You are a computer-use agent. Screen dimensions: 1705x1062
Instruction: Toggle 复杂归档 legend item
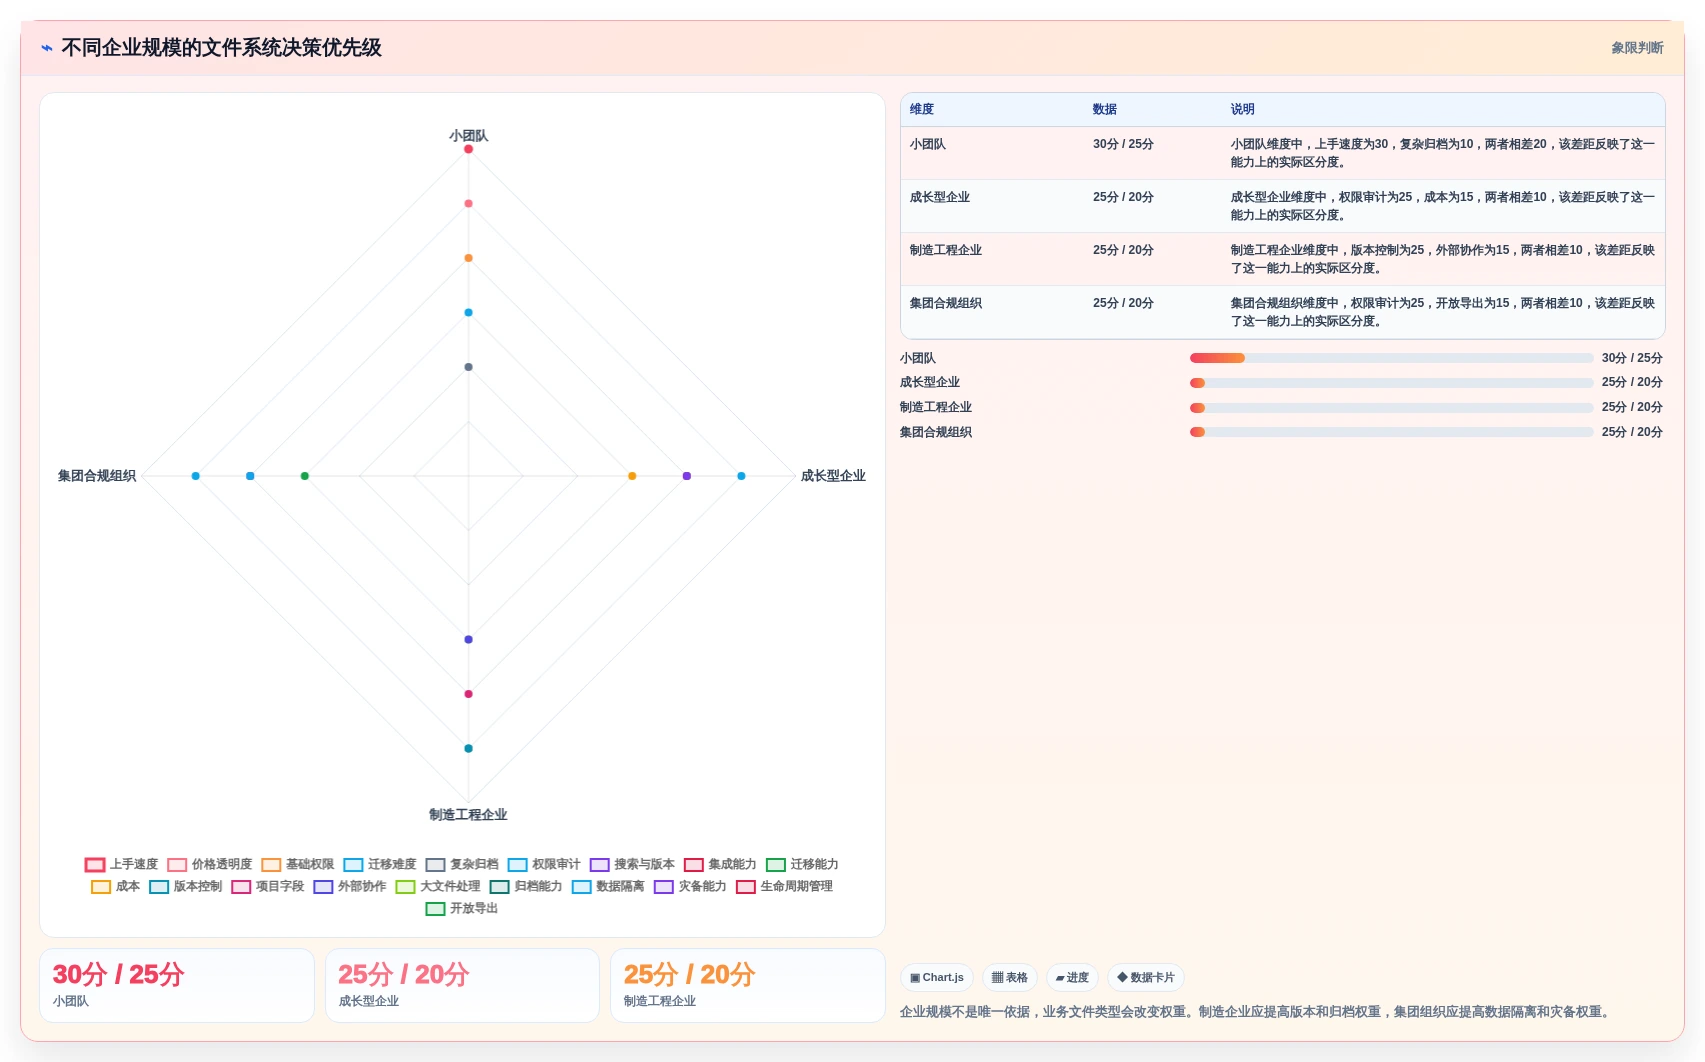coord(462,864)
